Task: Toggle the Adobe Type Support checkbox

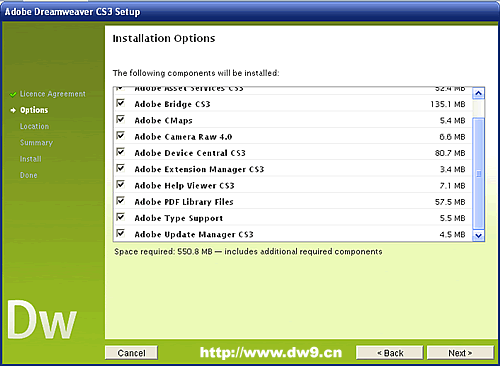Action: tap(120, 217)
